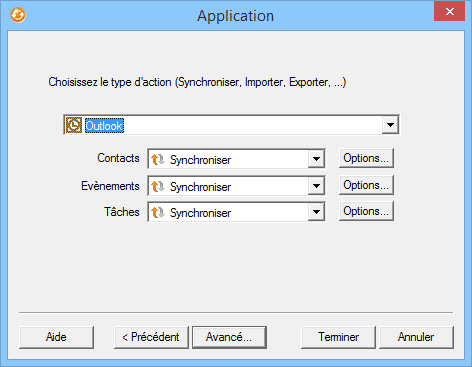
Task: Expand the Evènements action dropdown arrow
Action: point(316,186)
